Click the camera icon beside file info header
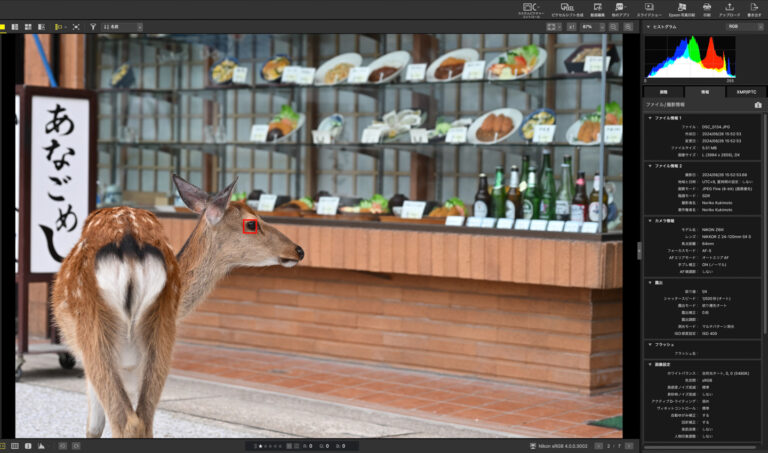The image size is (768, 453). point(757,104)
